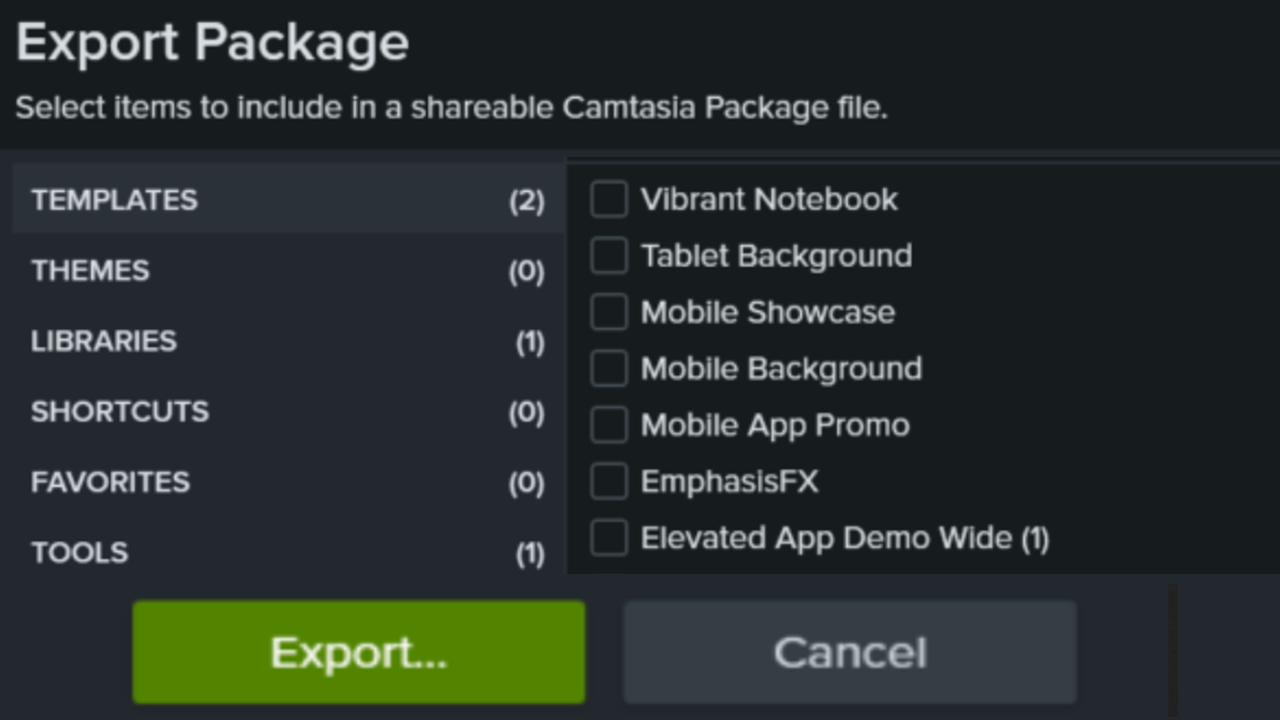Enable the Mobile Showcase checkbox
Image resolution: width=1280 pixels, height=720 pixels.
(609, 311)
